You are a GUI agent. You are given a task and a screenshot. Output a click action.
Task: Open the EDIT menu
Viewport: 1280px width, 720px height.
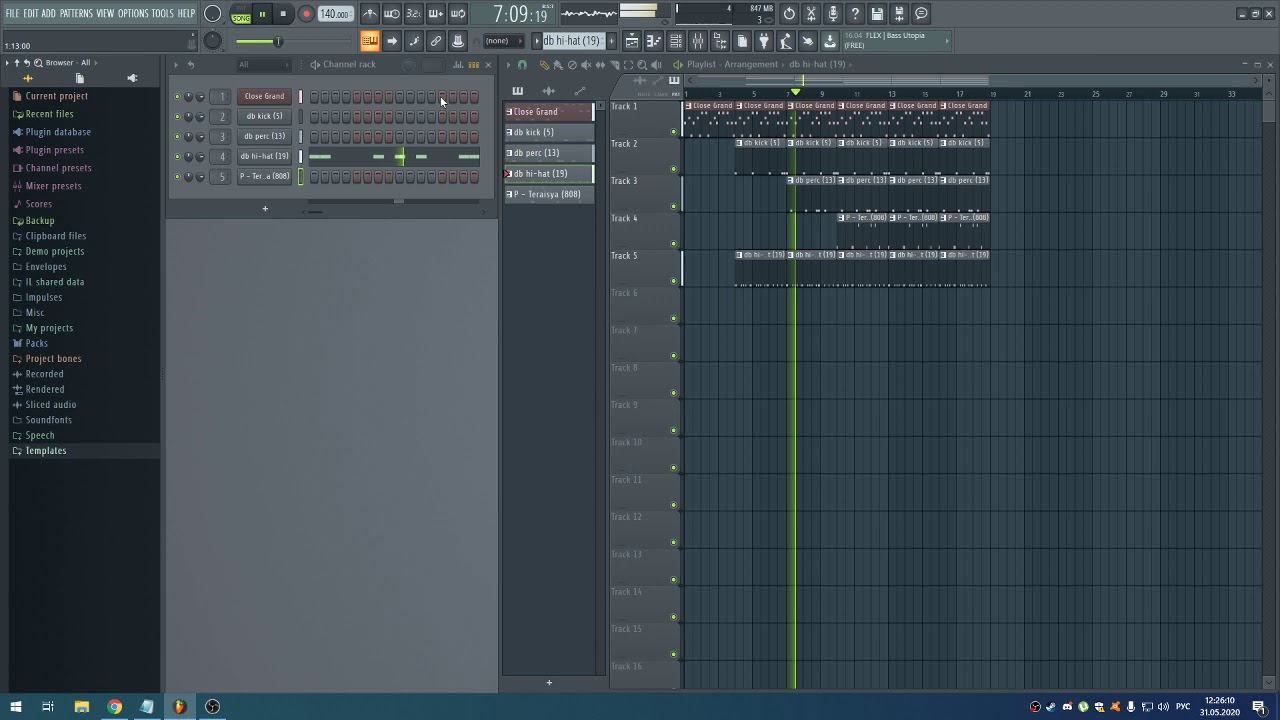coord(31,13)
